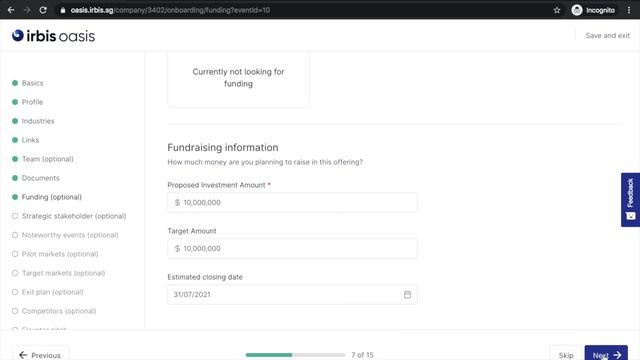Open the Incognito profile icon
The width and height of the screenshot is (640, 360).
[577, 10]
